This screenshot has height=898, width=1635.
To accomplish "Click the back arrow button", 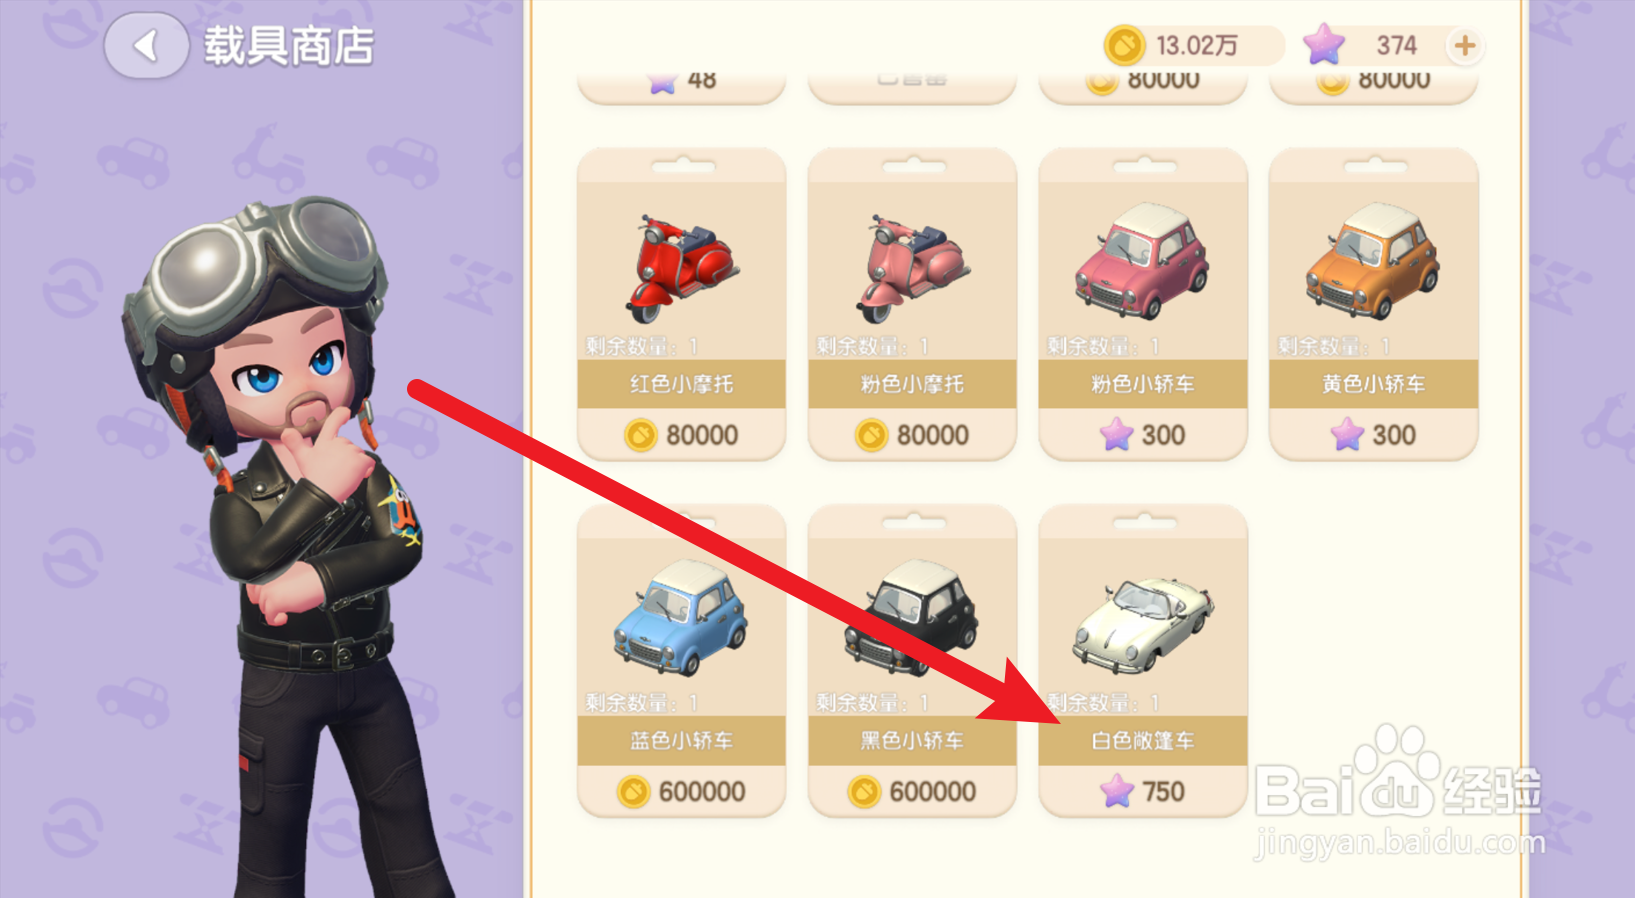I will tap(147, 46).
